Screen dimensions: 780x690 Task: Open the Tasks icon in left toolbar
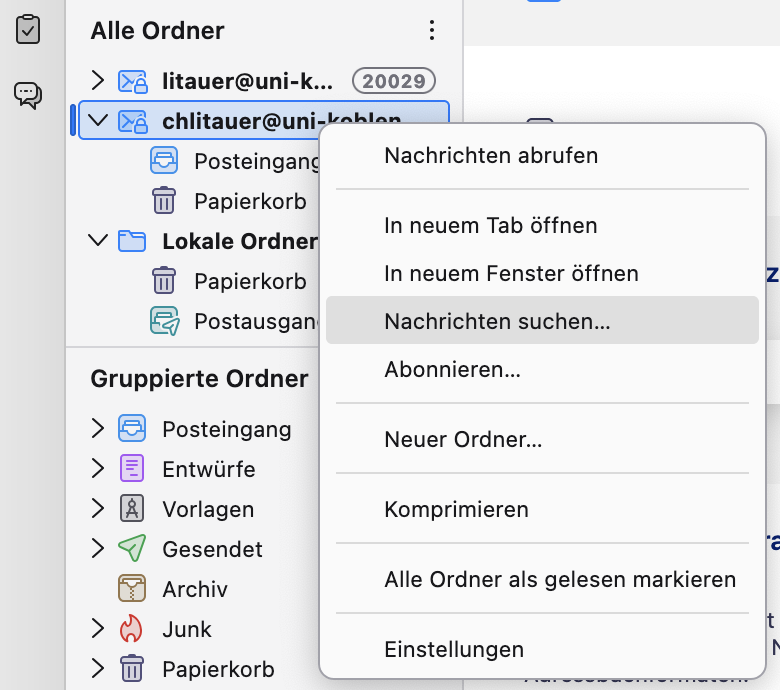[29, 29]
